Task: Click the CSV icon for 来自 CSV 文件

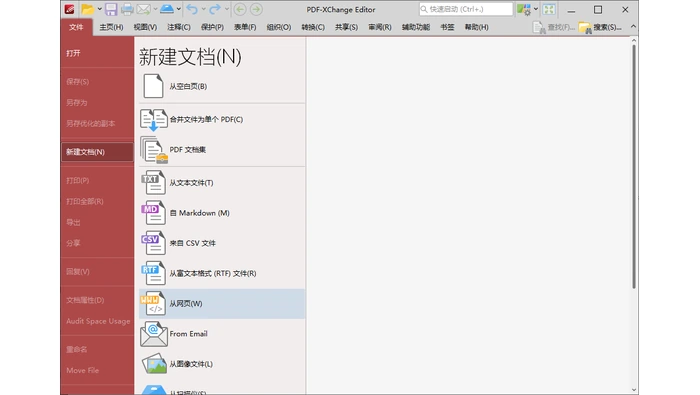Action: (x=154, y=243)
